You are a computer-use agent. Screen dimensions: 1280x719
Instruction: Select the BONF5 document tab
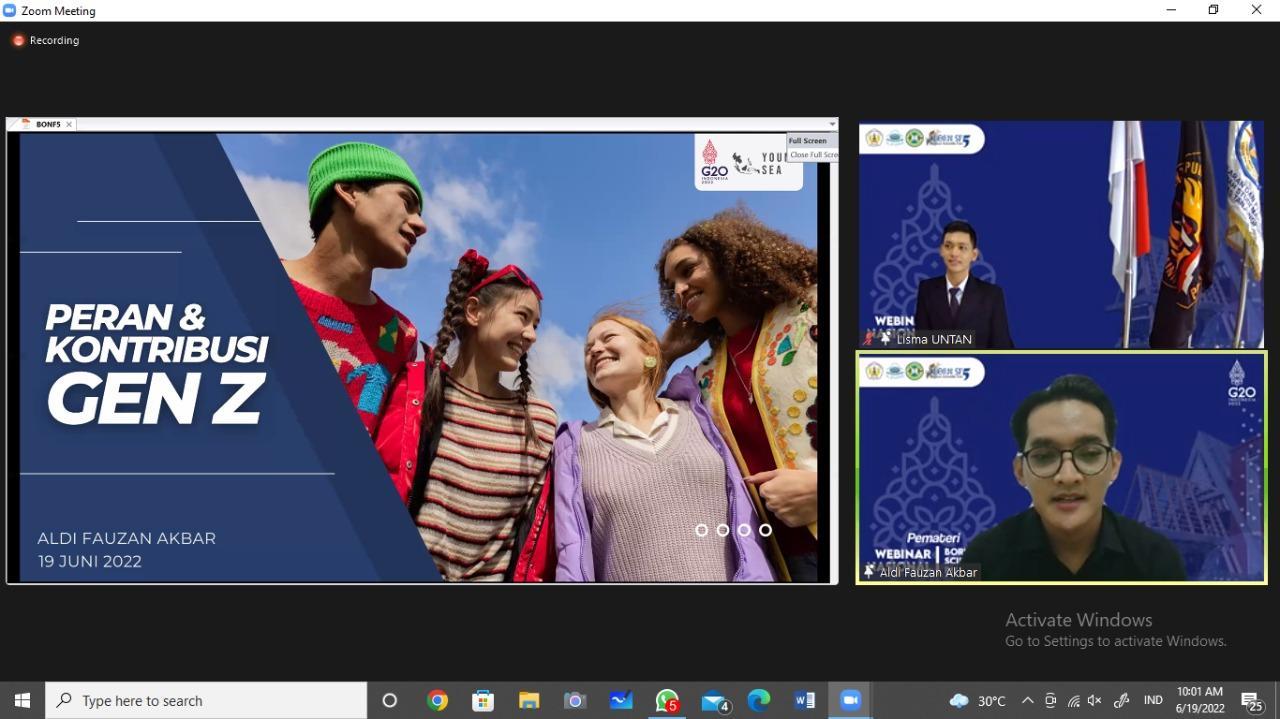pos(48,125)
